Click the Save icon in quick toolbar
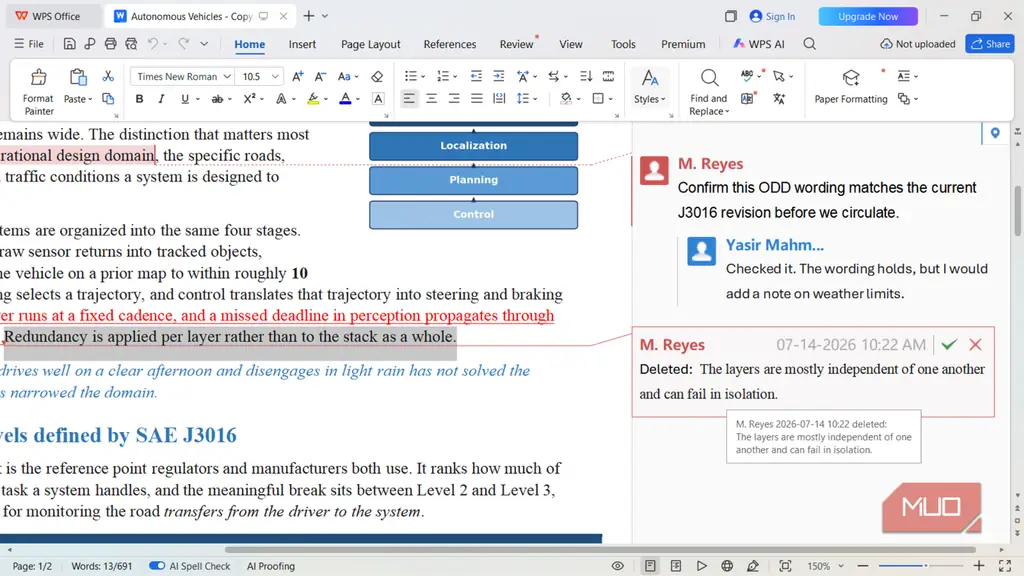 [x=69, y=44]
